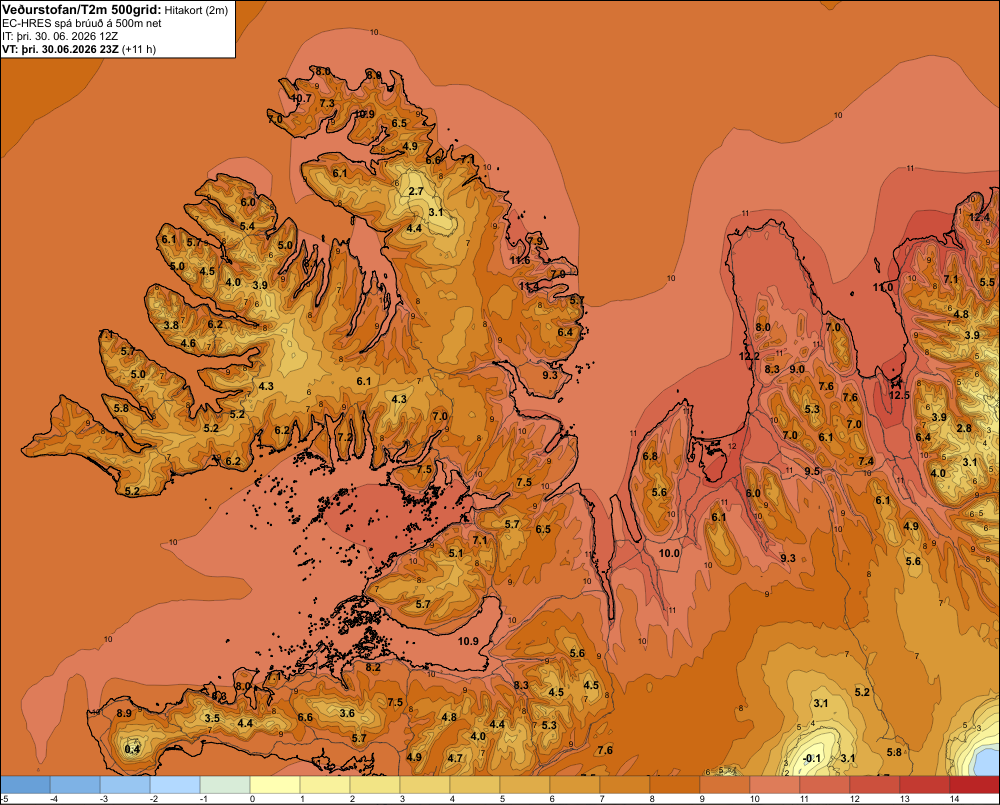
Task: Click the Veðurstofan/T2m 500grid title
Action: (x=81, y=10)
